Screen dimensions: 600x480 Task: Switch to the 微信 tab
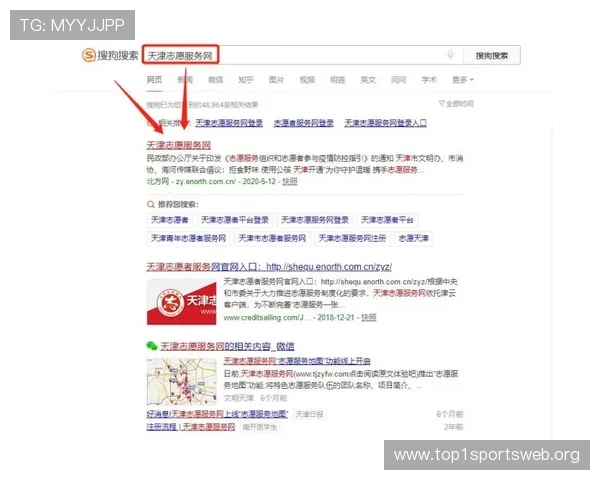tap(215, 80)
